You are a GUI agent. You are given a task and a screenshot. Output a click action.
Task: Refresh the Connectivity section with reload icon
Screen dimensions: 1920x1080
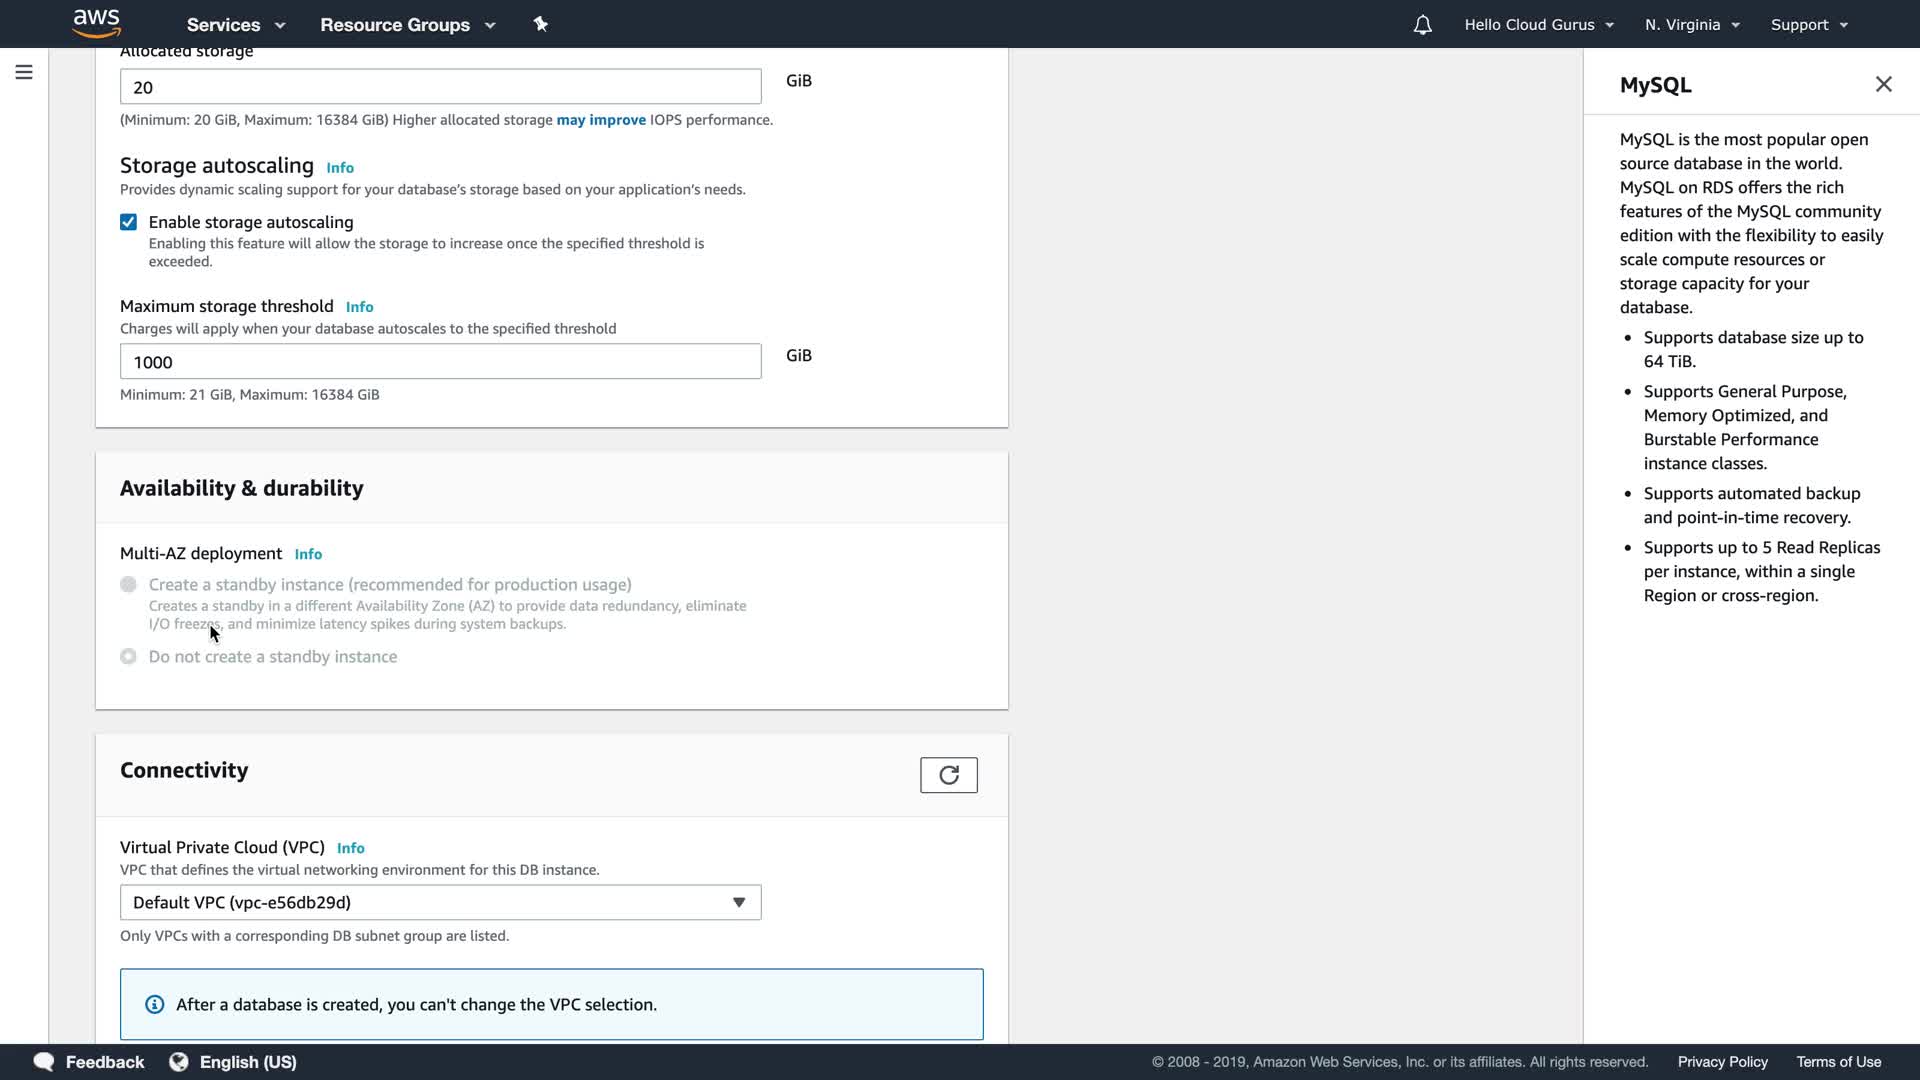(x=948, y=775)
